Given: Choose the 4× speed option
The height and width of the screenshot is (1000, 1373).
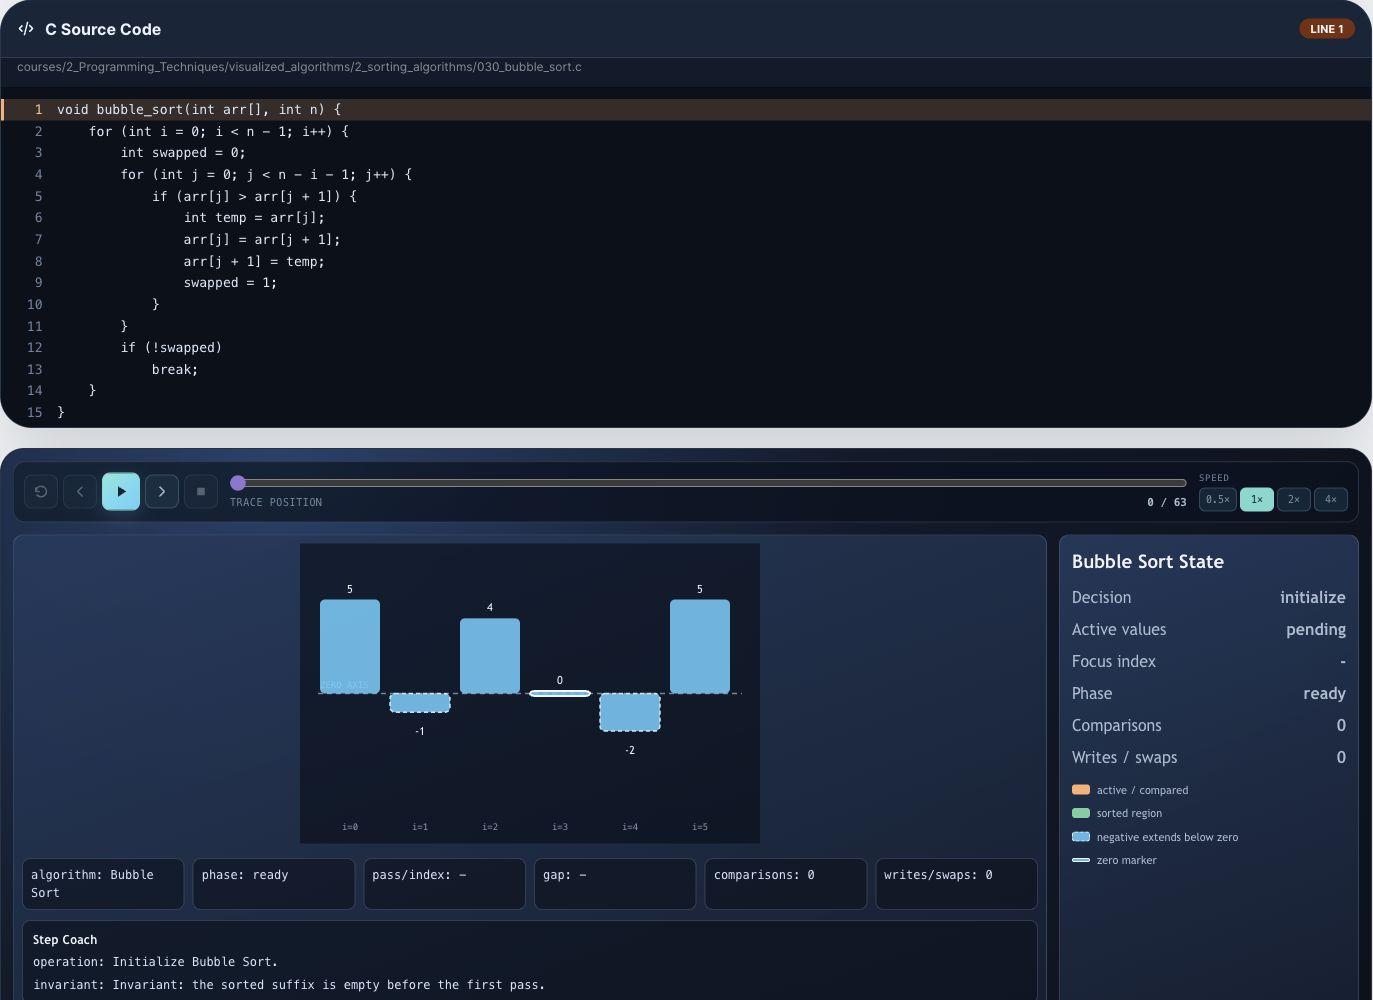Looking at the screenshot, I should [1331, 499].
